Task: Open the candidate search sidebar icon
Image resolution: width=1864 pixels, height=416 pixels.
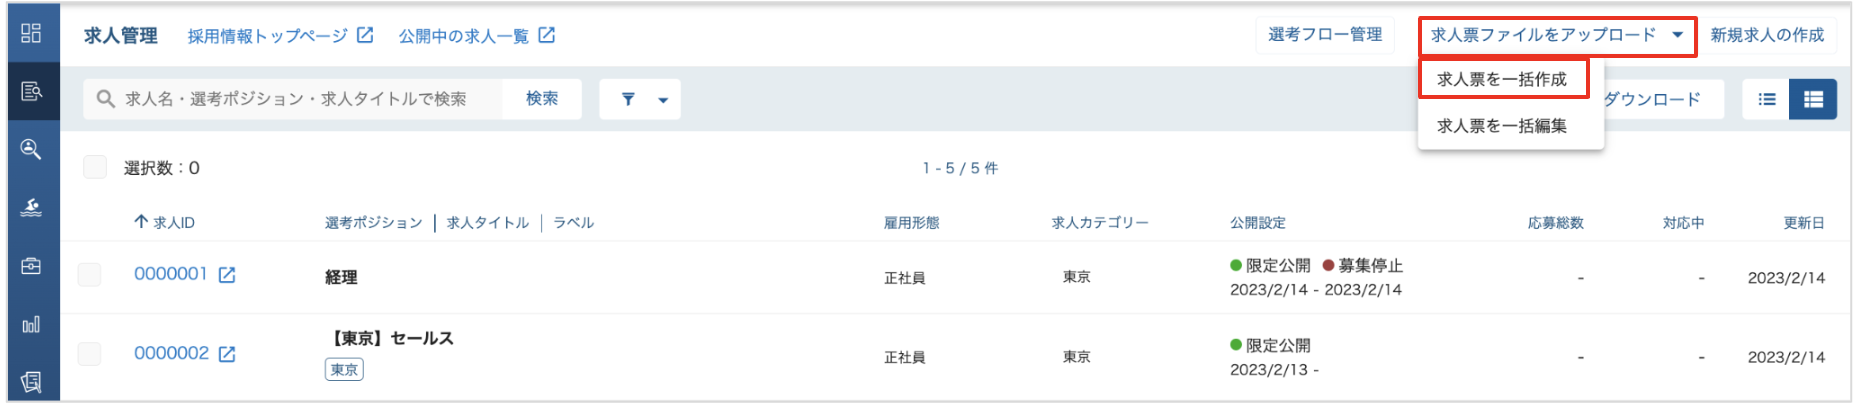Action: (x=31, y=149)
